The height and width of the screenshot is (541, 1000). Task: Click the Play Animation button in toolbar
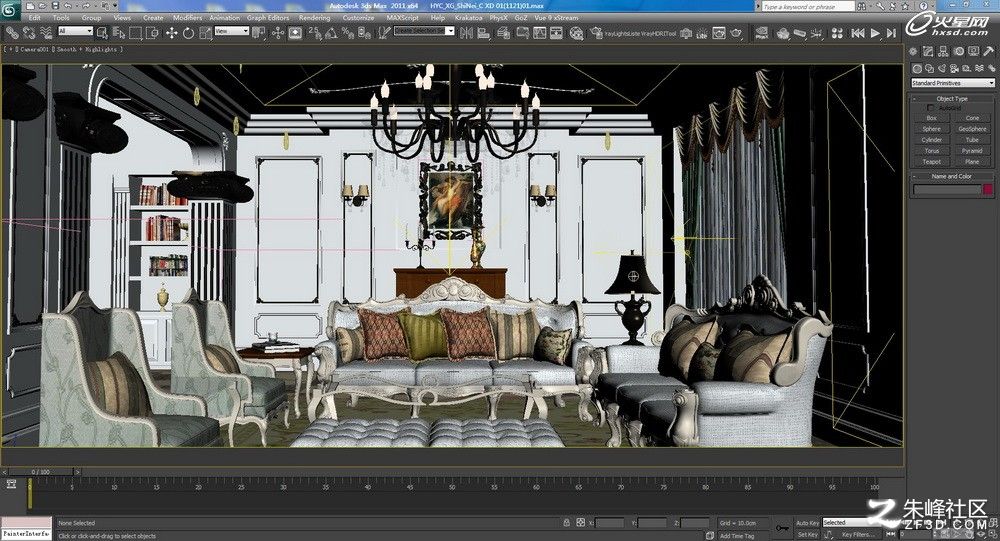[875, 33]
